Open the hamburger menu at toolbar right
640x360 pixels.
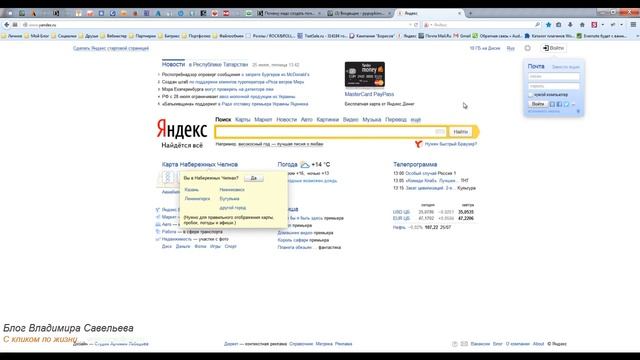pos(633,25)
